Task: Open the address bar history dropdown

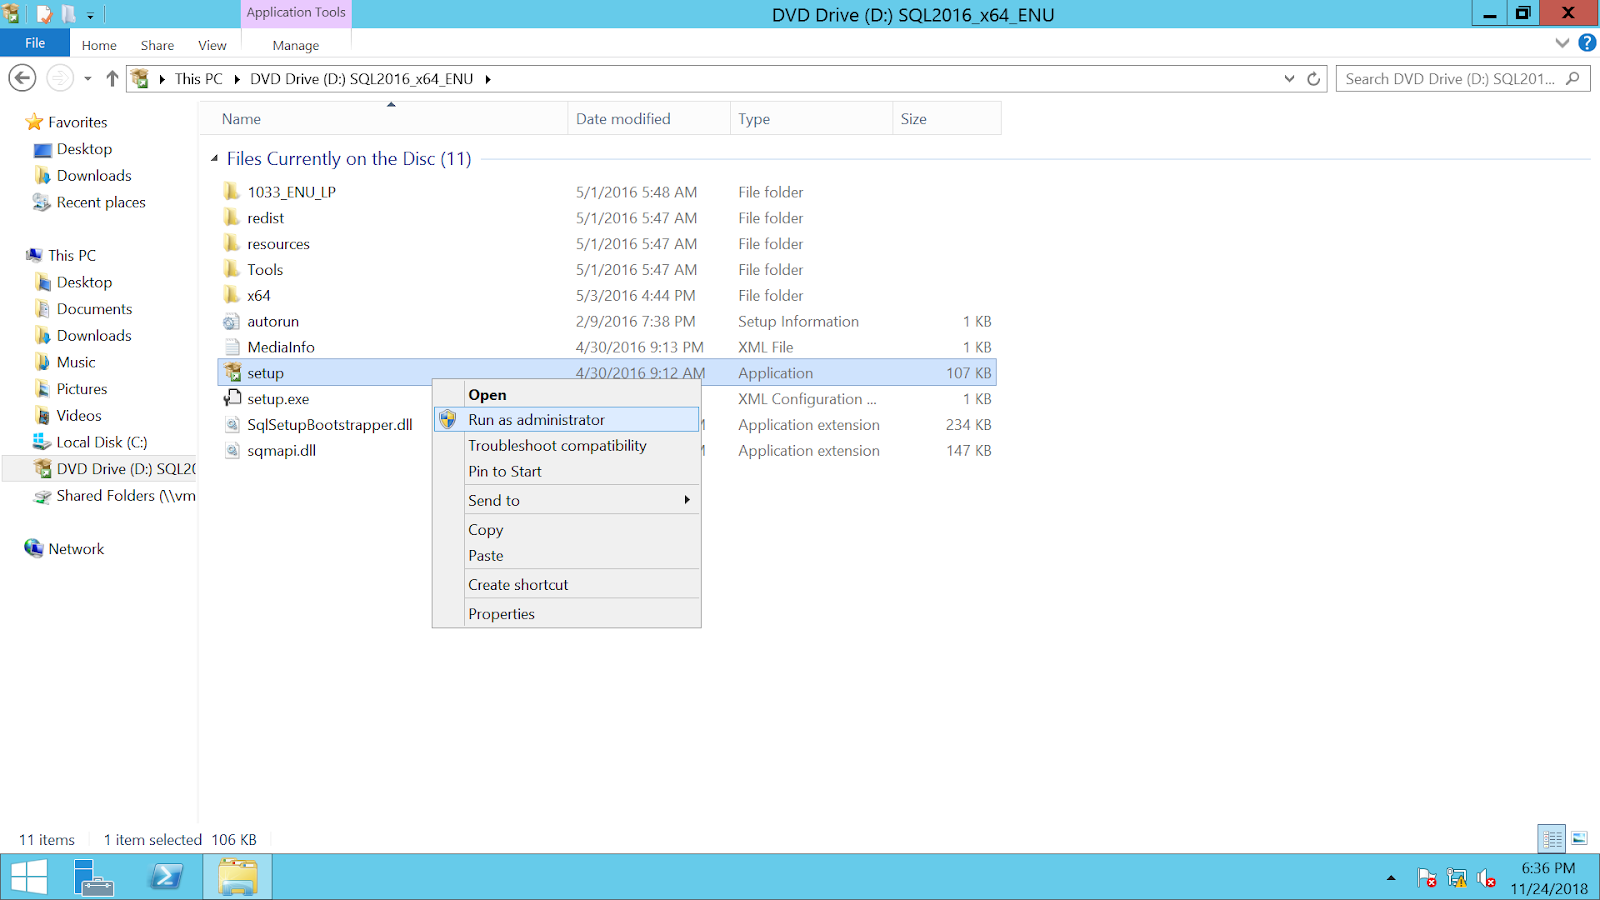Action: click(x=1288, y=78)
